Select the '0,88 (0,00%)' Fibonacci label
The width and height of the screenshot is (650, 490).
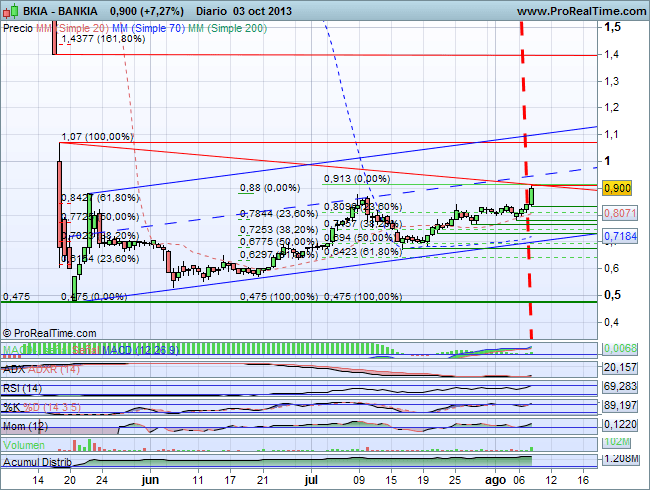tap(270, 188)
